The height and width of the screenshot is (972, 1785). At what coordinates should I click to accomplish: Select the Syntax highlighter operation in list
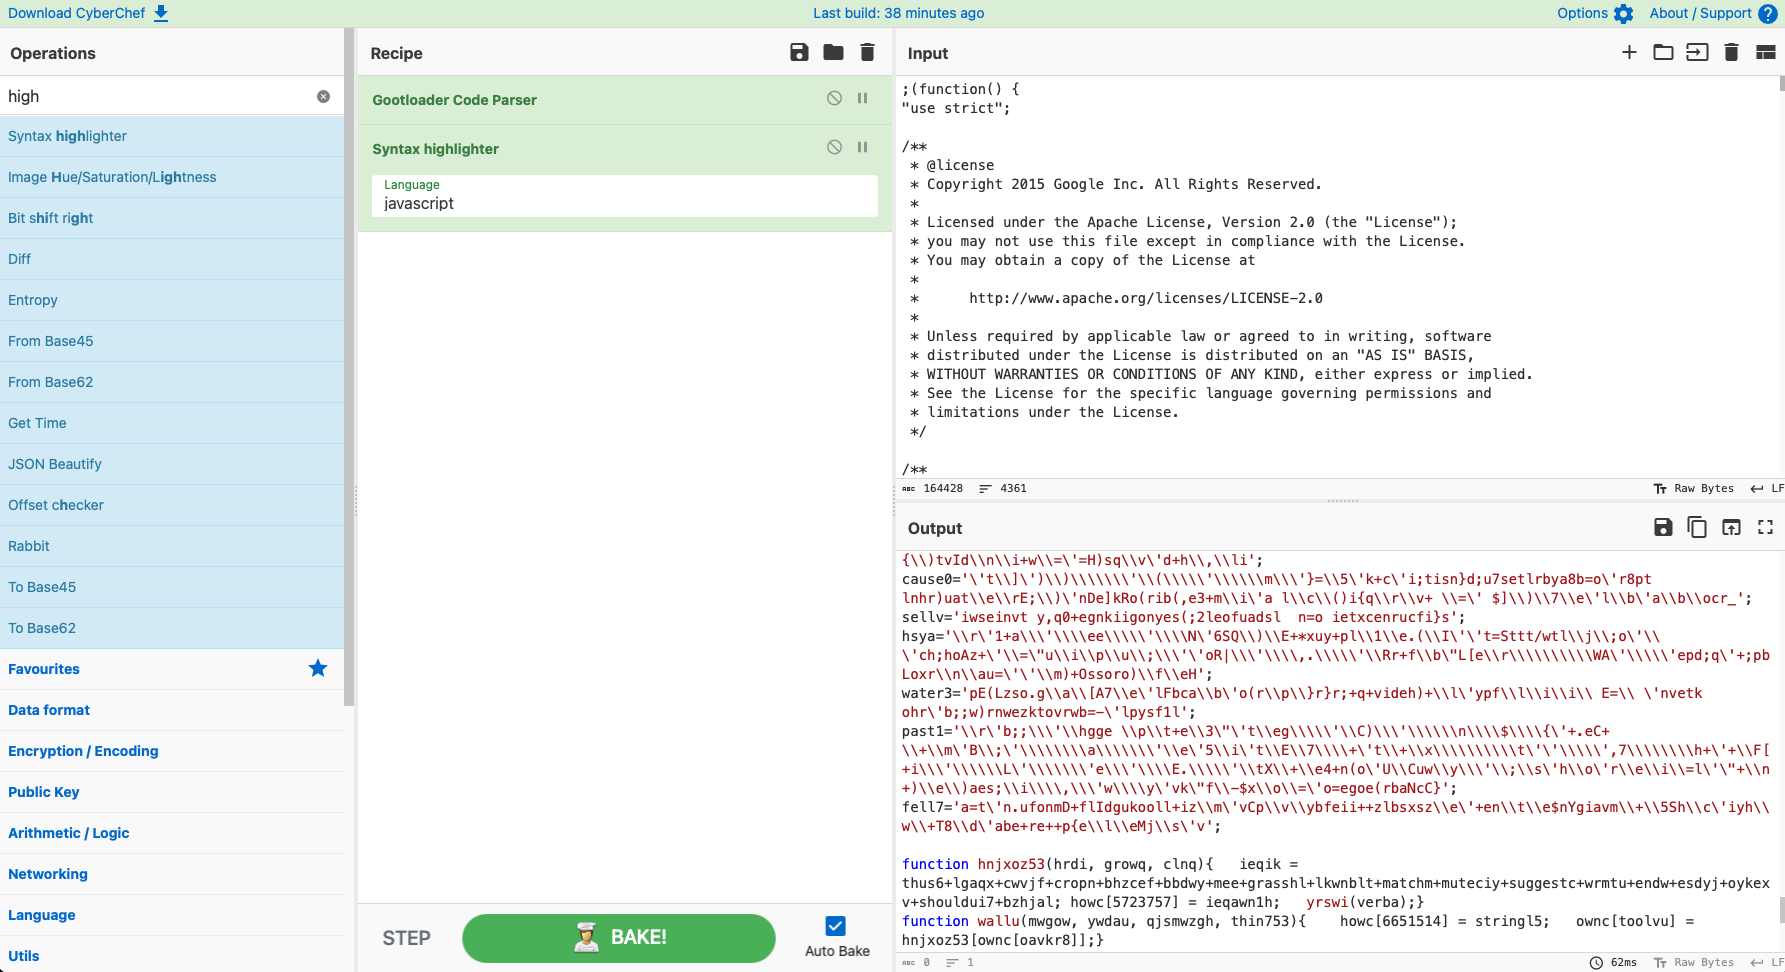(x=172, y=136)
